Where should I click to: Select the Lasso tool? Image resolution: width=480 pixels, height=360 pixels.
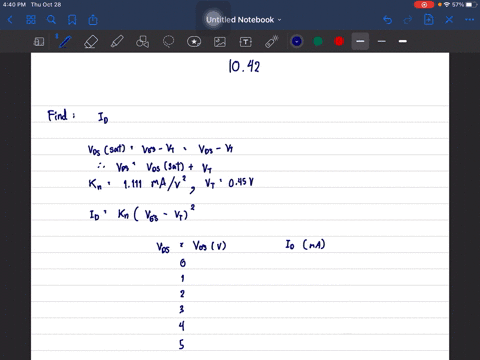coord(168,42)
